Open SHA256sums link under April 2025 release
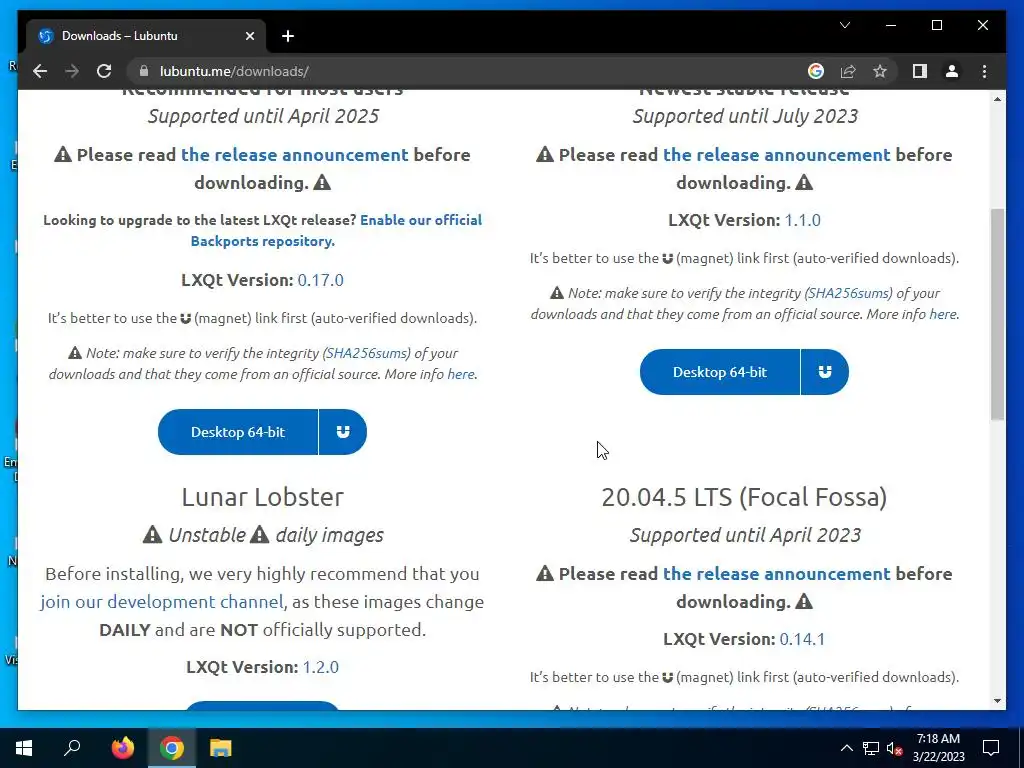The image size is (1024, 768). click(x=366, y=353)
